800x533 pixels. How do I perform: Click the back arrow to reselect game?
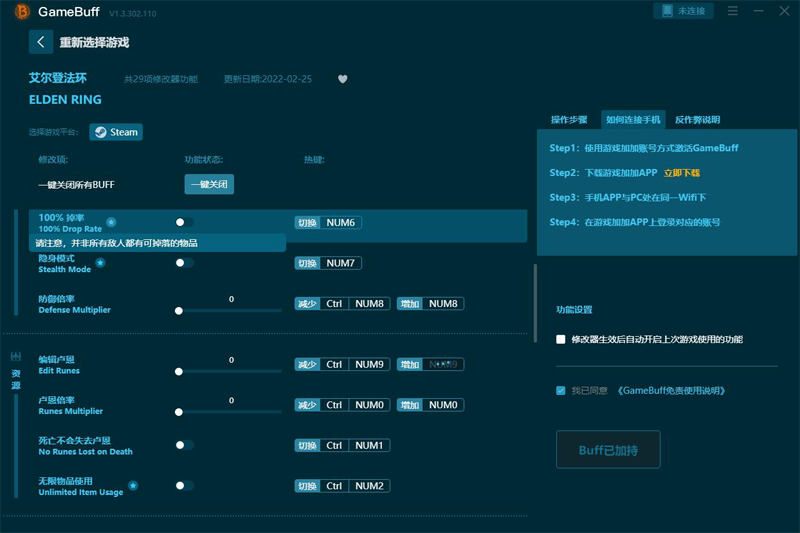[41, 42]
